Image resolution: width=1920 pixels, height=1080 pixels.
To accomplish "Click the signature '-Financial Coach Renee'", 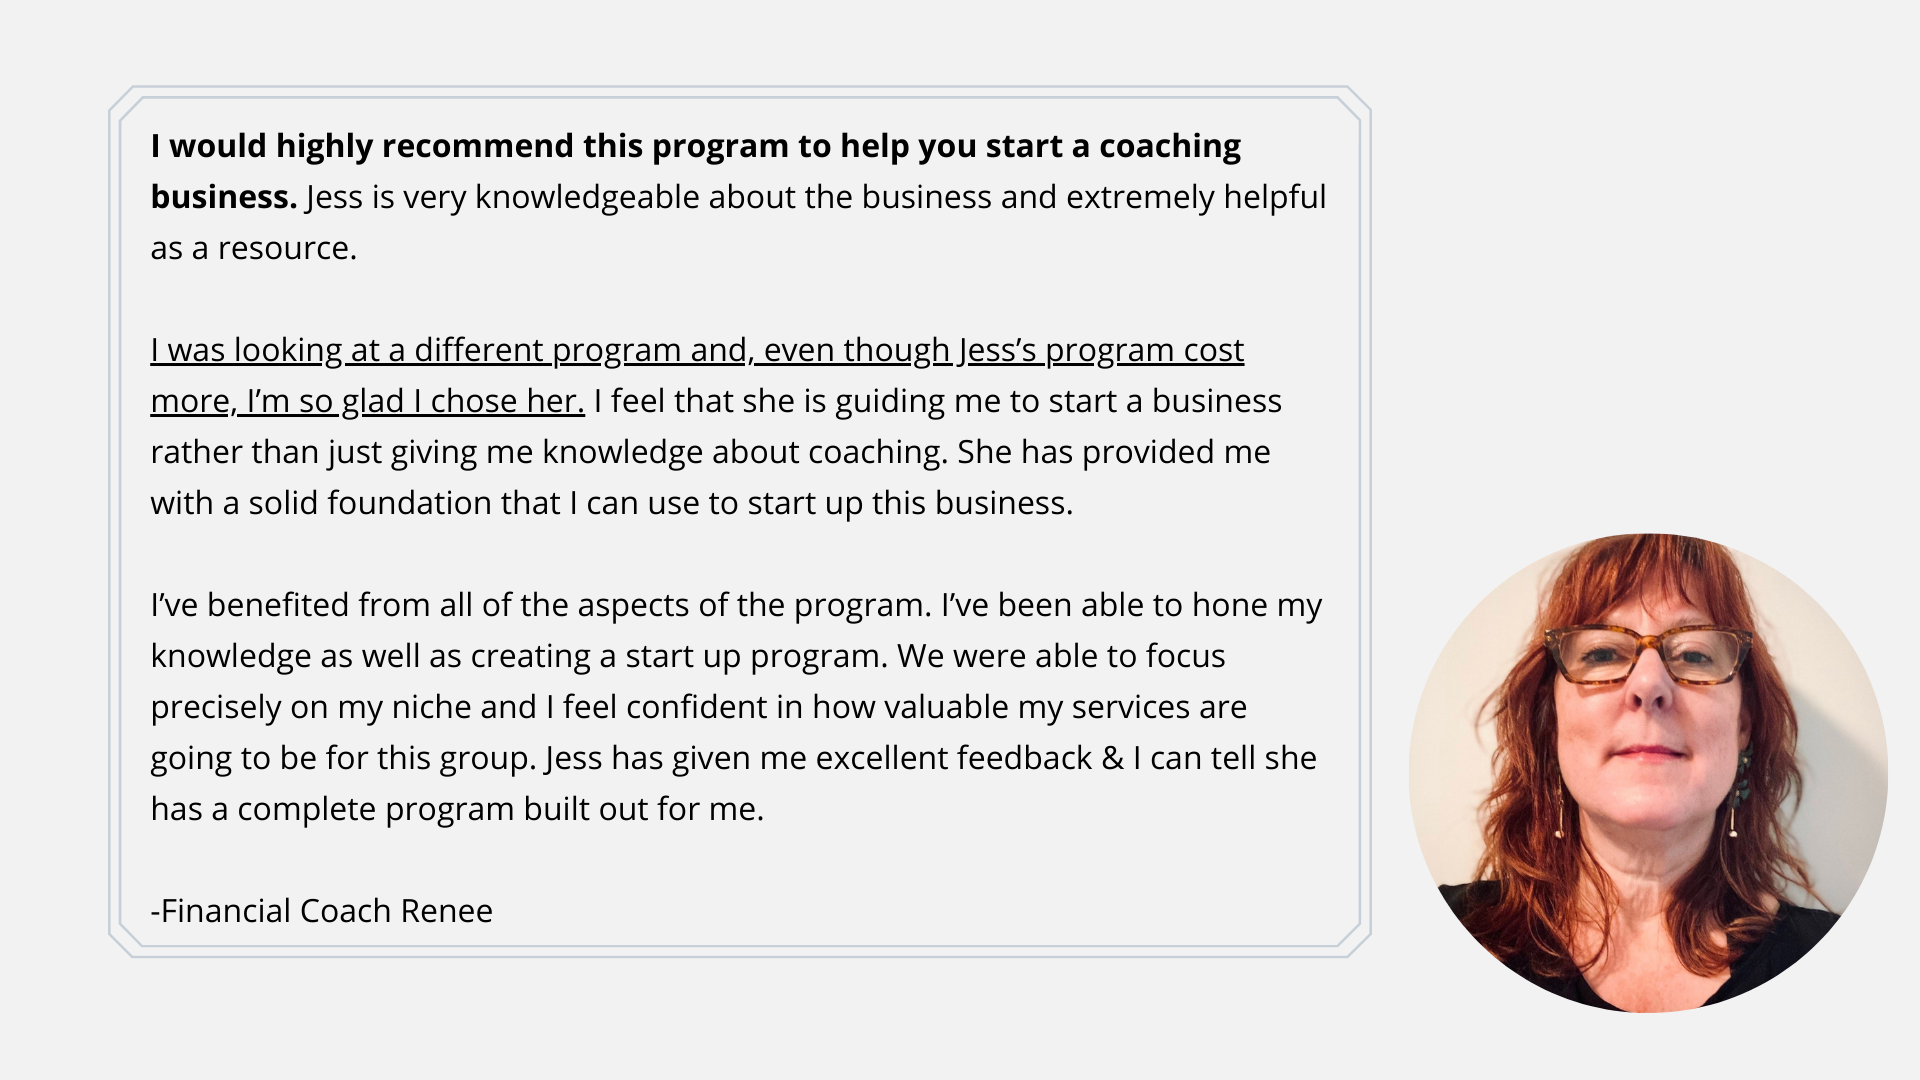I will point(321,911).
